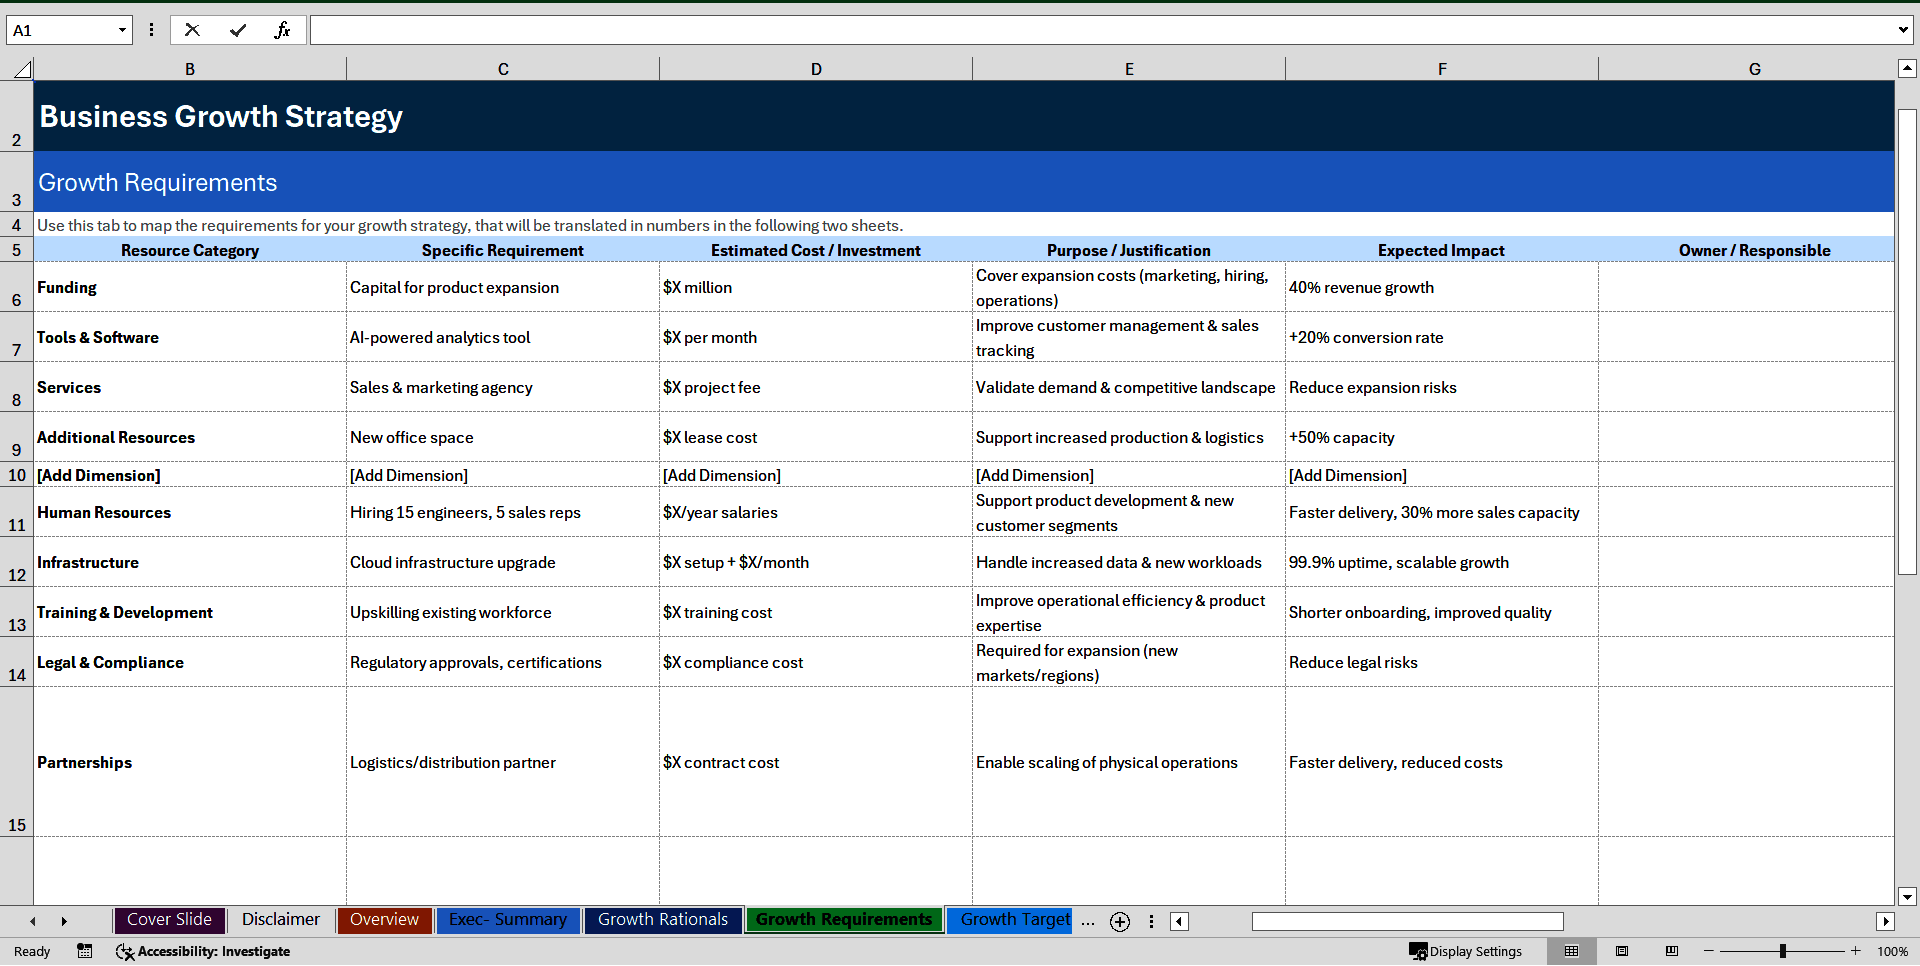Open Page Break Preview view icon
Screen dimensions: 1920x966
[x=1671, y=951]
